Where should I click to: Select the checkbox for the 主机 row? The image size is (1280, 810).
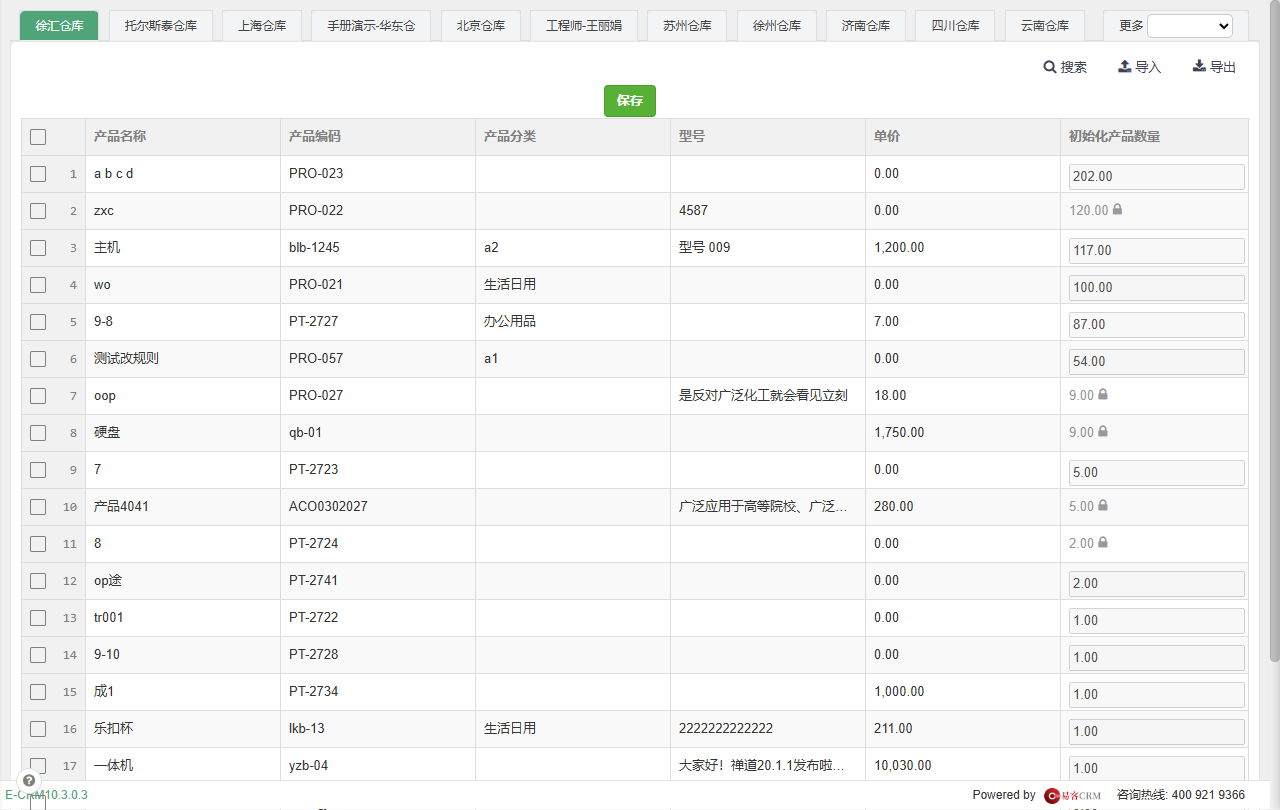coord(38,248)
